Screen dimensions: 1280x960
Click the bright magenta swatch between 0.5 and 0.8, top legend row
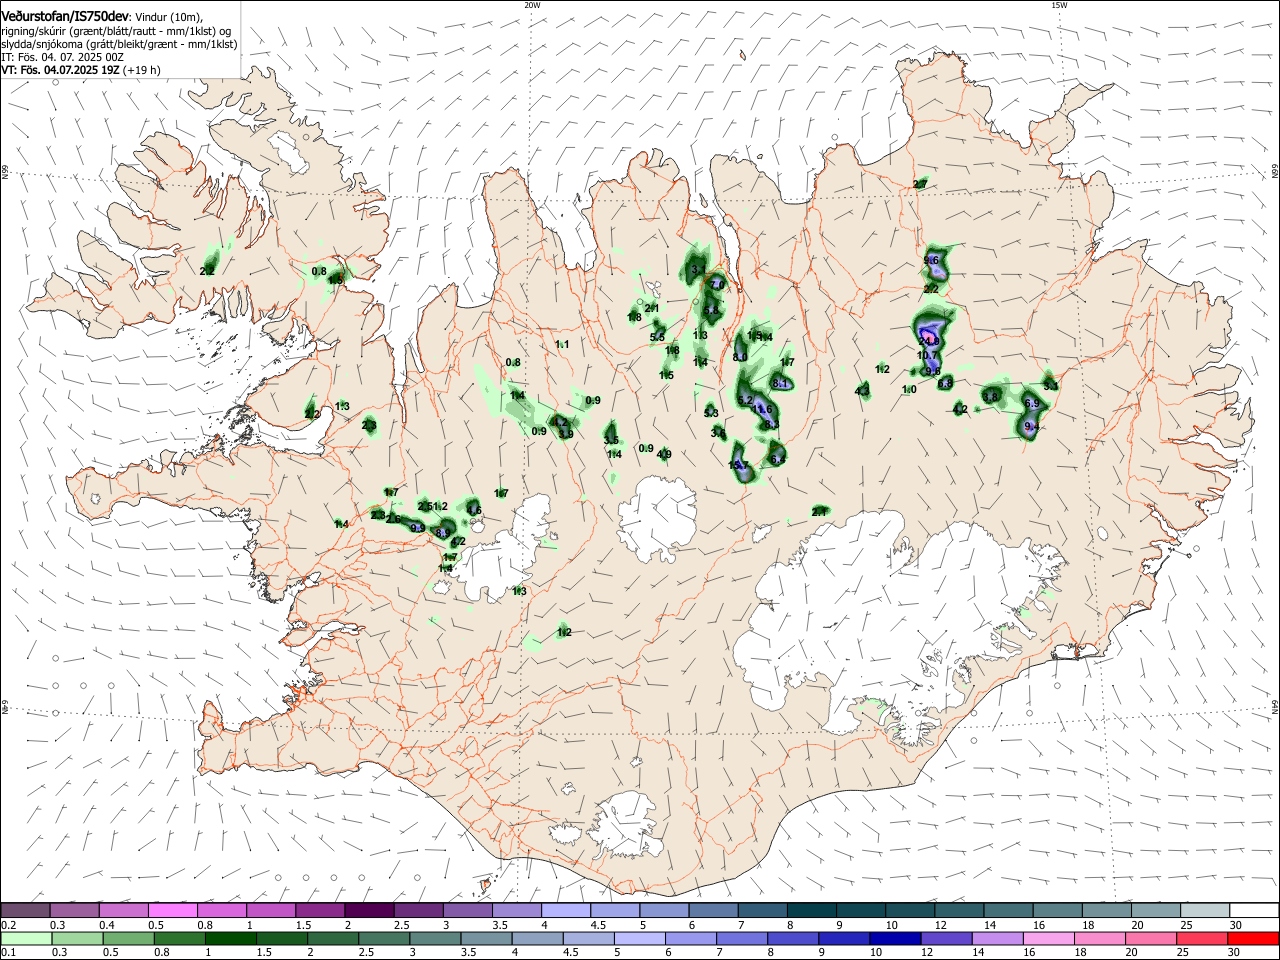173,910
